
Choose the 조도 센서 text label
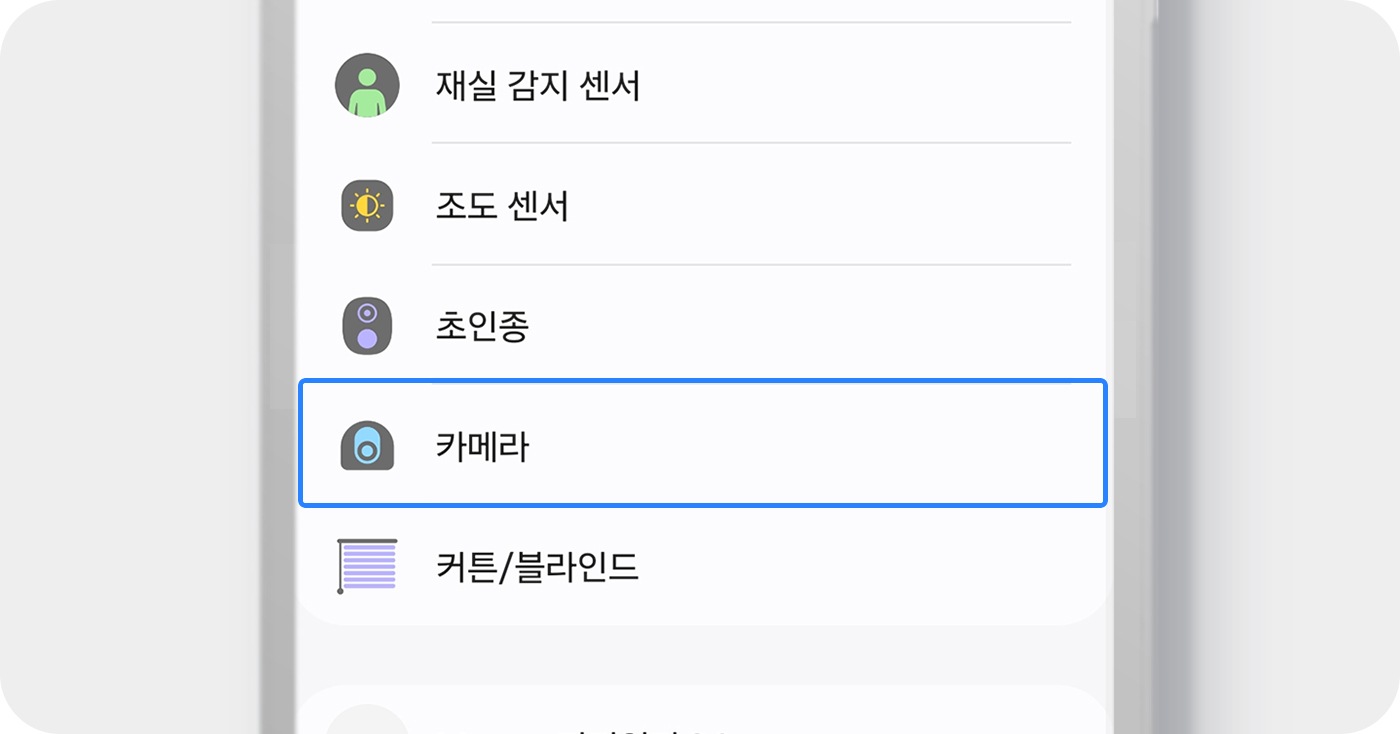tap(502, 206)
